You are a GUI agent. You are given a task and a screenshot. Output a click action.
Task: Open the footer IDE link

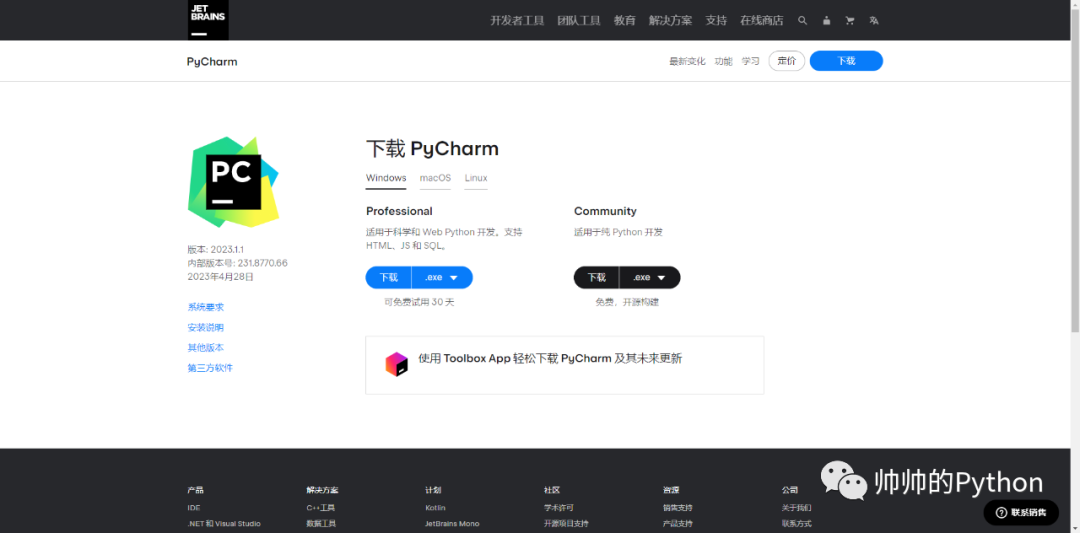coord(194,508)
